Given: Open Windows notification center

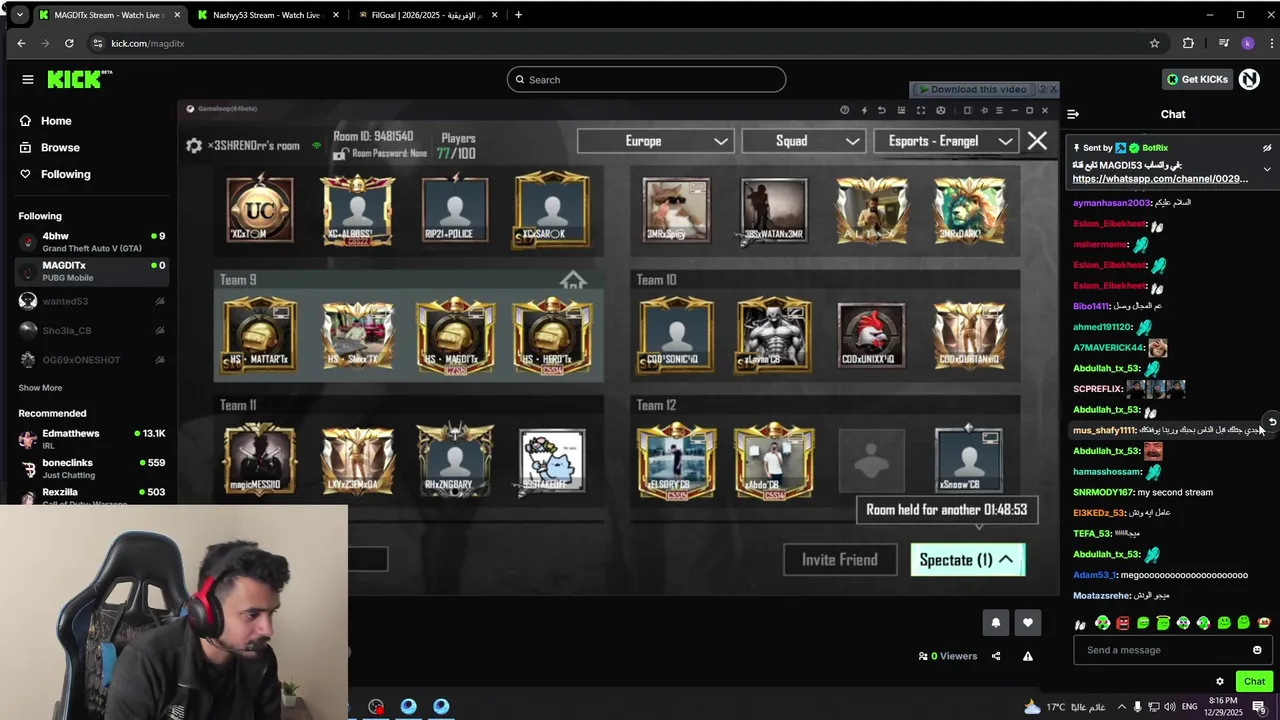Looking at the screenshot, I should (1259, 707).
